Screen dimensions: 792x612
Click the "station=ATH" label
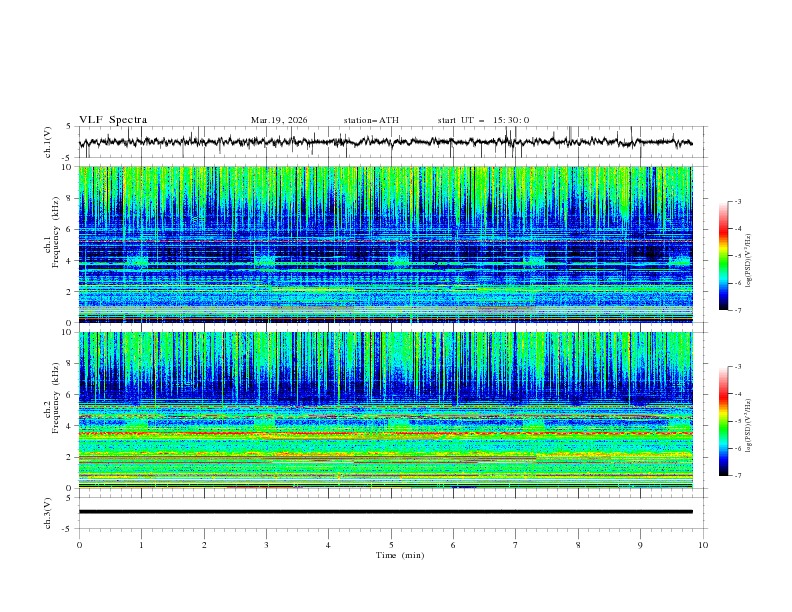pos(371,120)
